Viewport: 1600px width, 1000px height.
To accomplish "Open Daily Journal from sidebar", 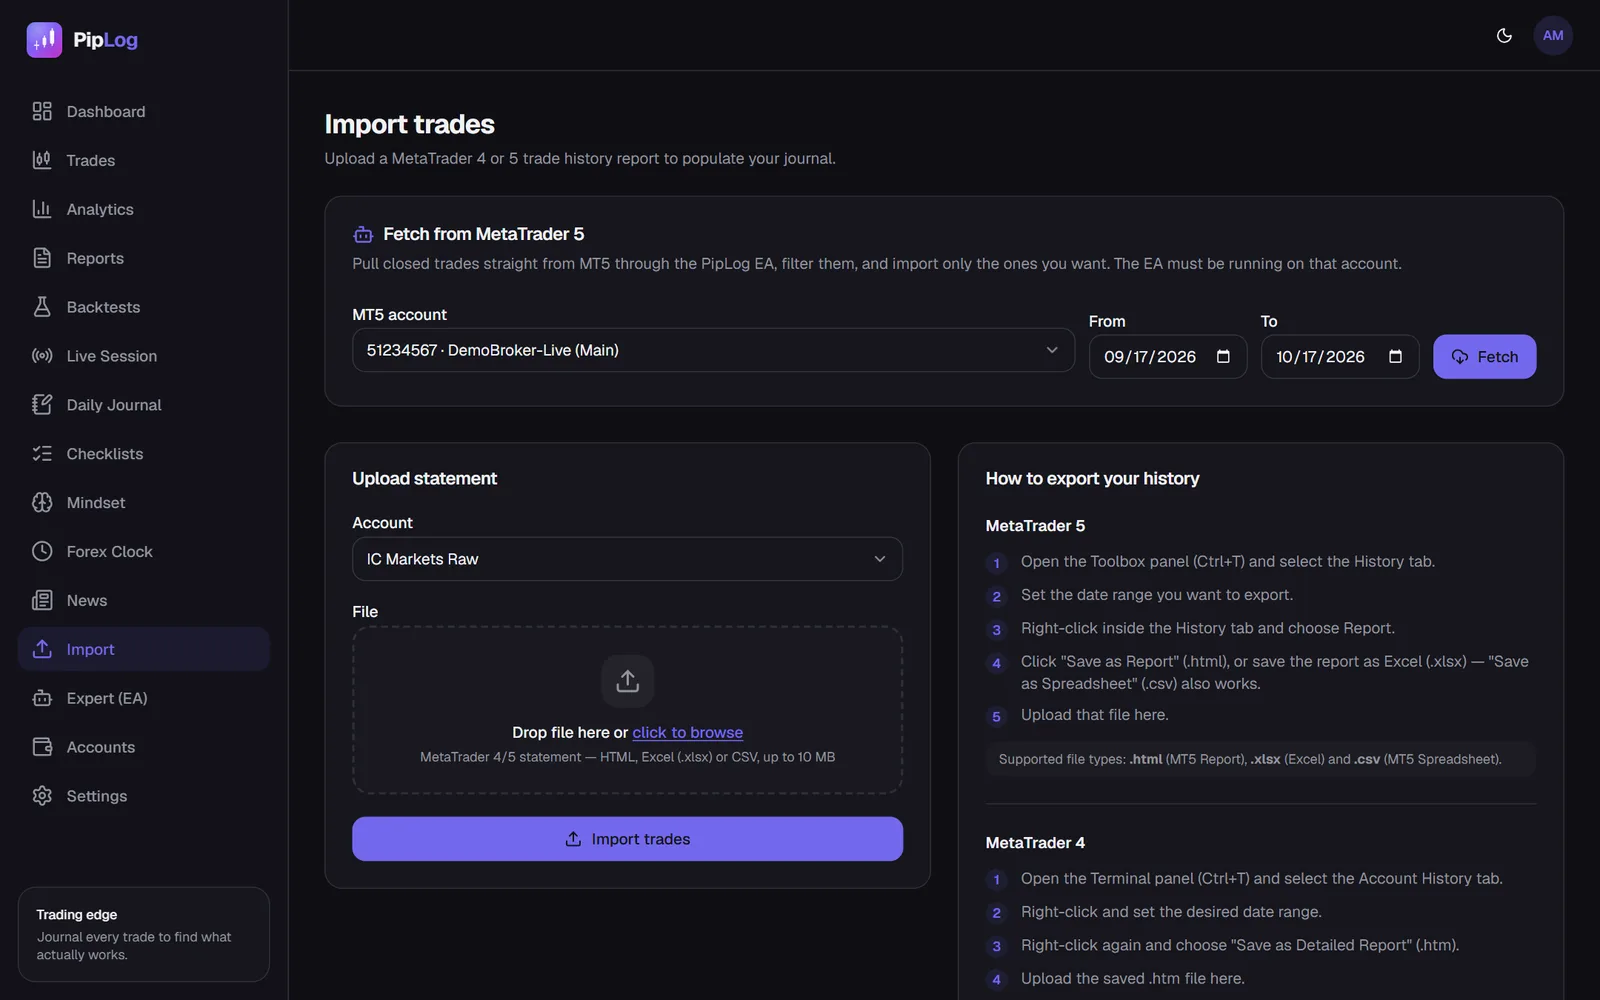I will pos(144,405).
